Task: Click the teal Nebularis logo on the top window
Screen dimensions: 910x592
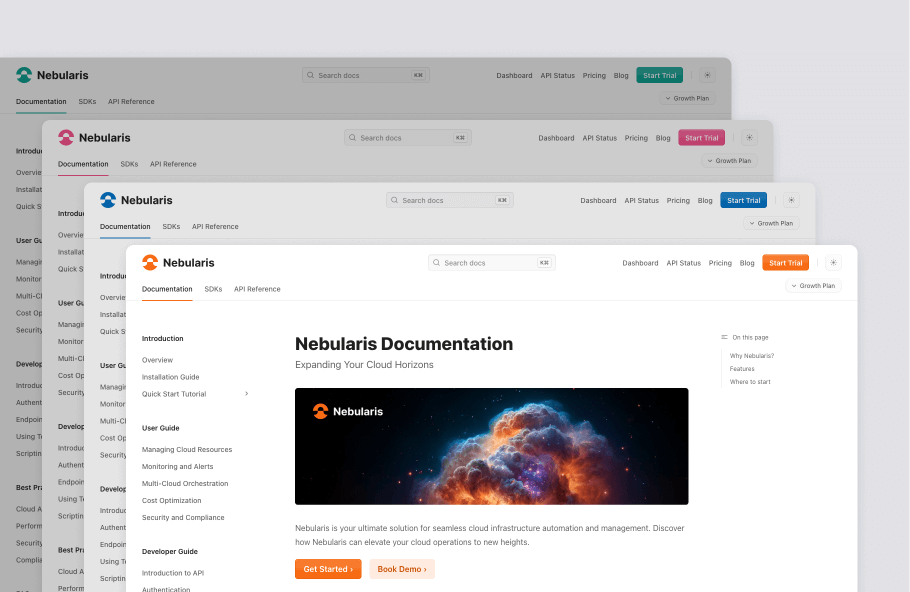Action: (x=22, y=74)
